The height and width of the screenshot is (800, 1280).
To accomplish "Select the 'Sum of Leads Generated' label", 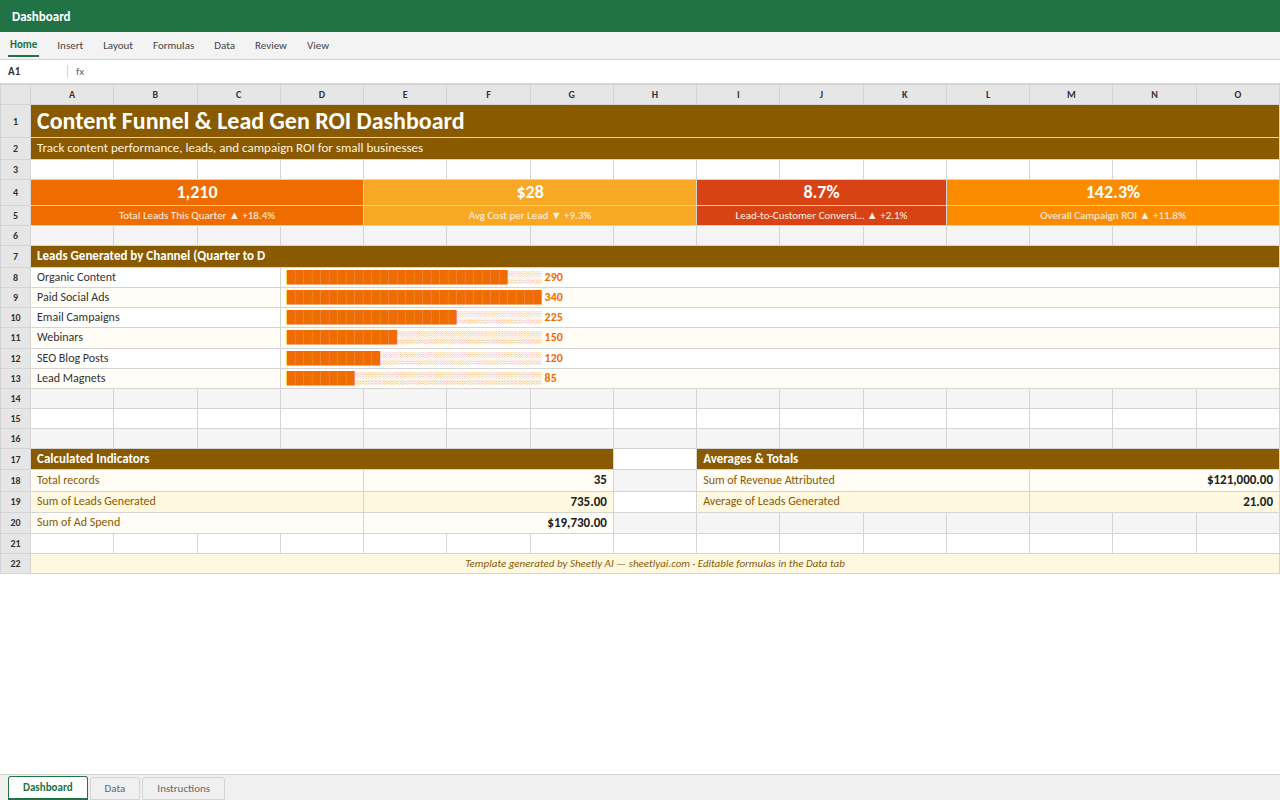I will 197,501.
